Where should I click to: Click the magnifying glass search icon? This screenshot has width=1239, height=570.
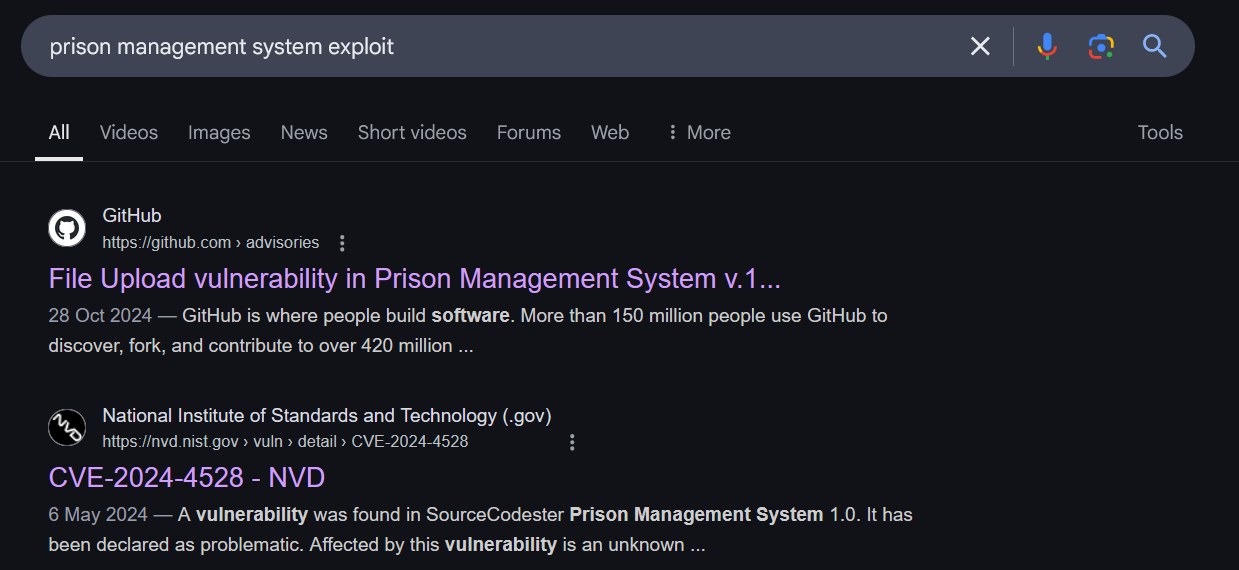(1155, 46)
